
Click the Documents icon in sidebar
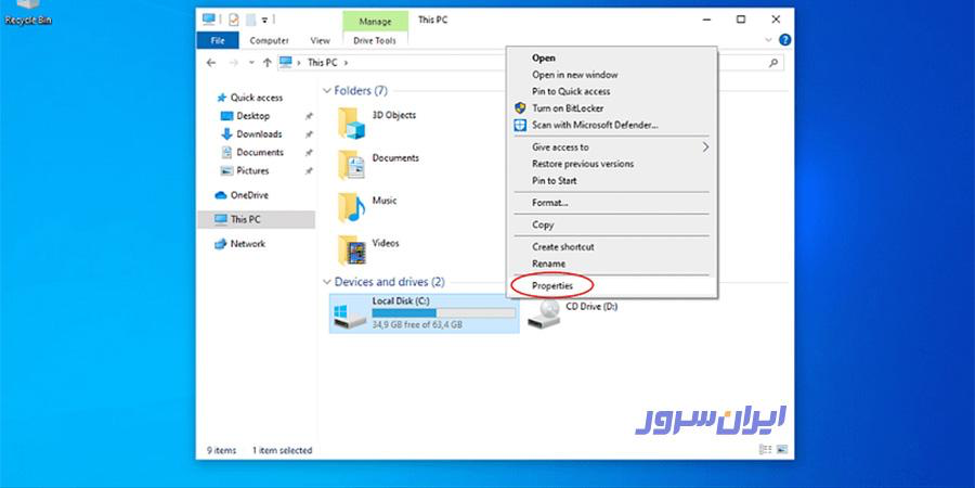click(x=227, y=152)
